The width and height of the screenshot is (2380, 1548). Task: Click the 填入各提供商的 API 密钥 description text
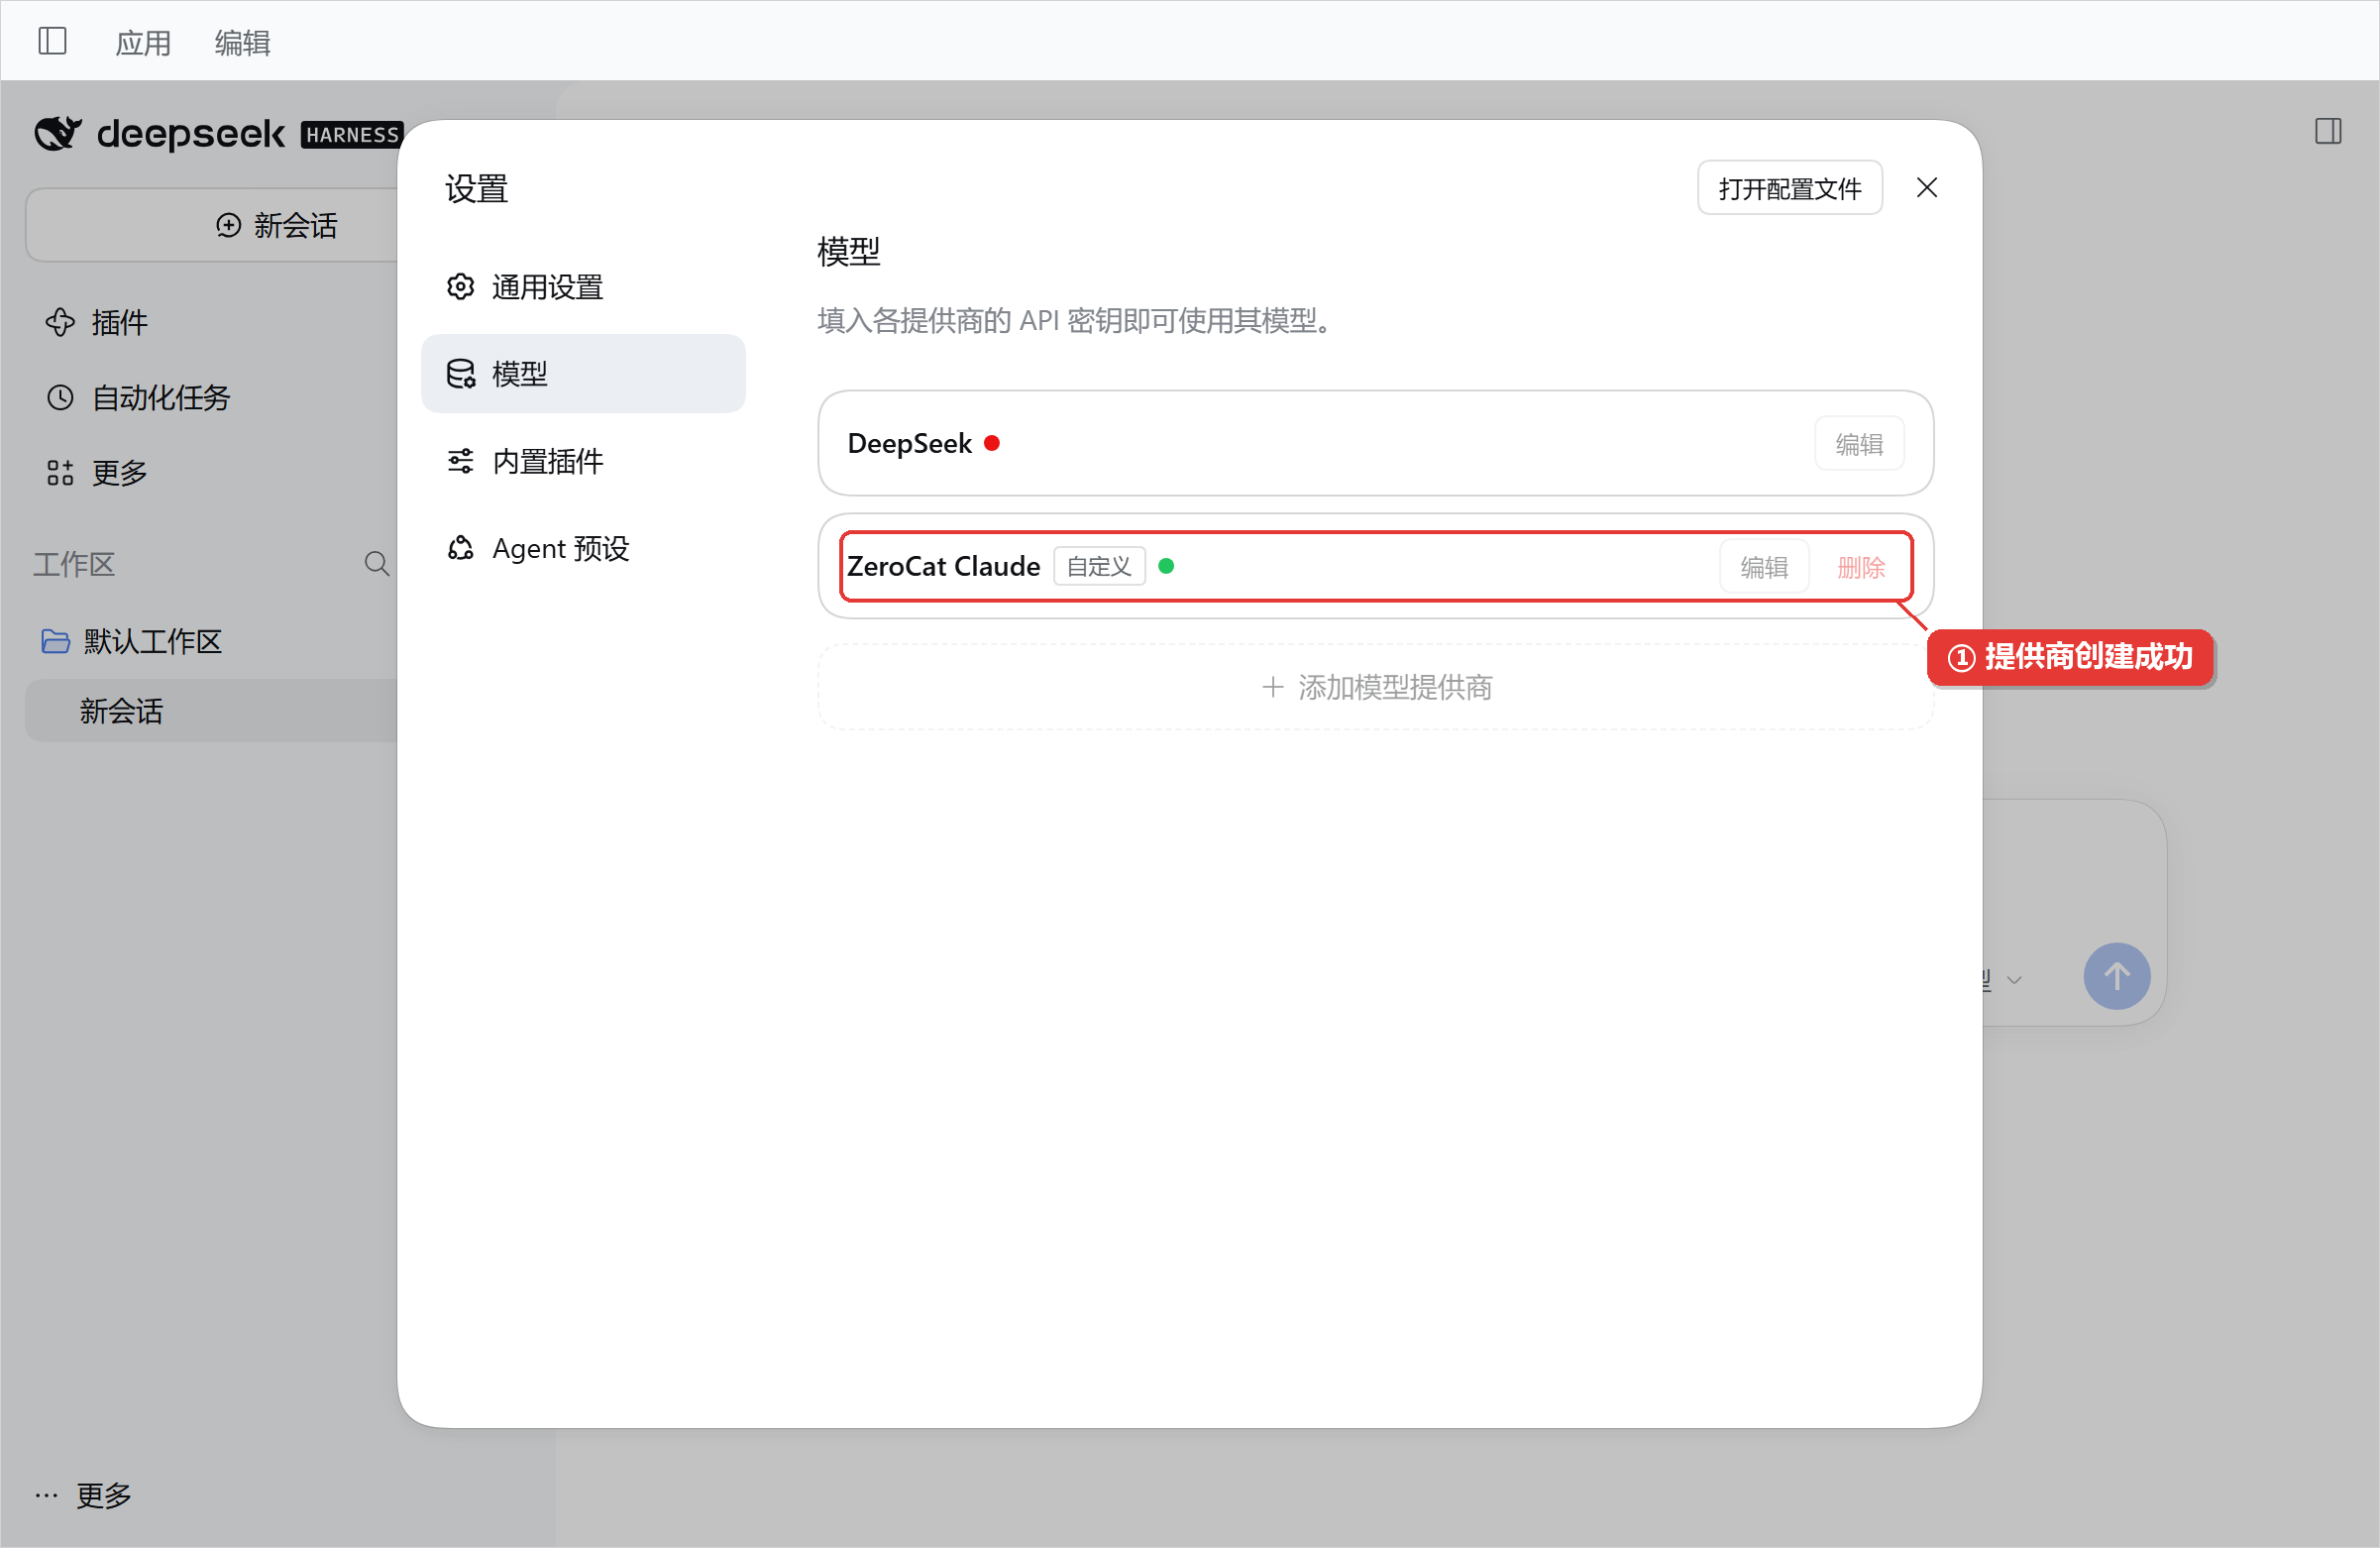pyautogui.click(x=1075, y=320)
